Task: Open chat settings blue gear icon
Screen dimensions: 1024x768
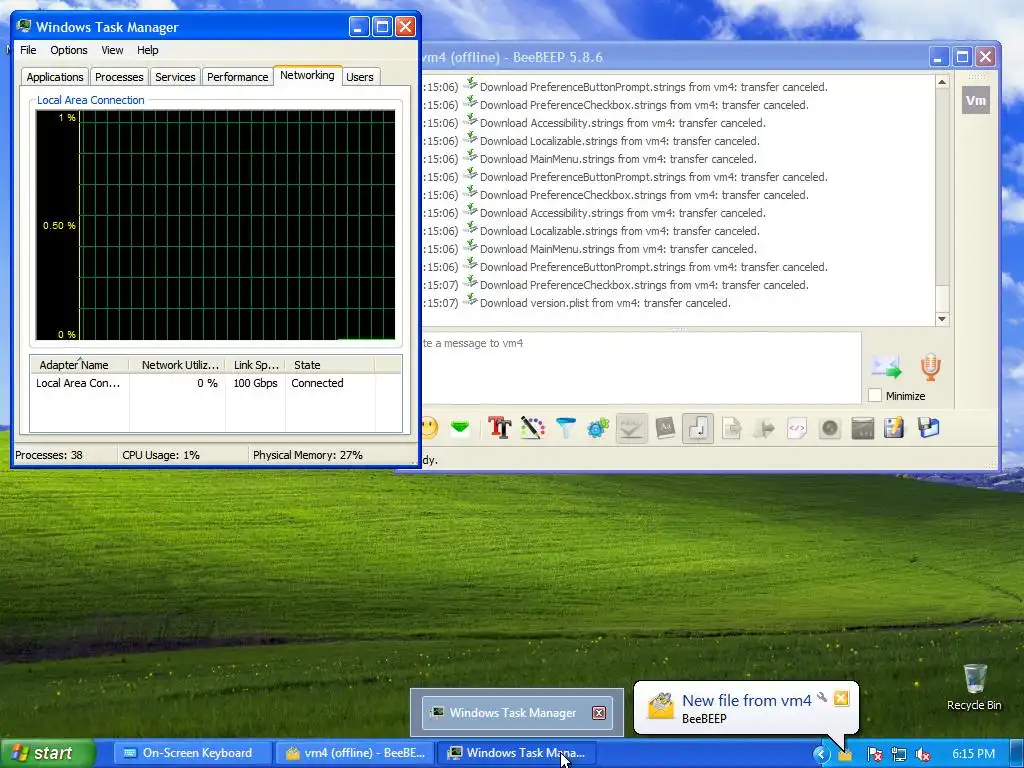Action: 598,428
